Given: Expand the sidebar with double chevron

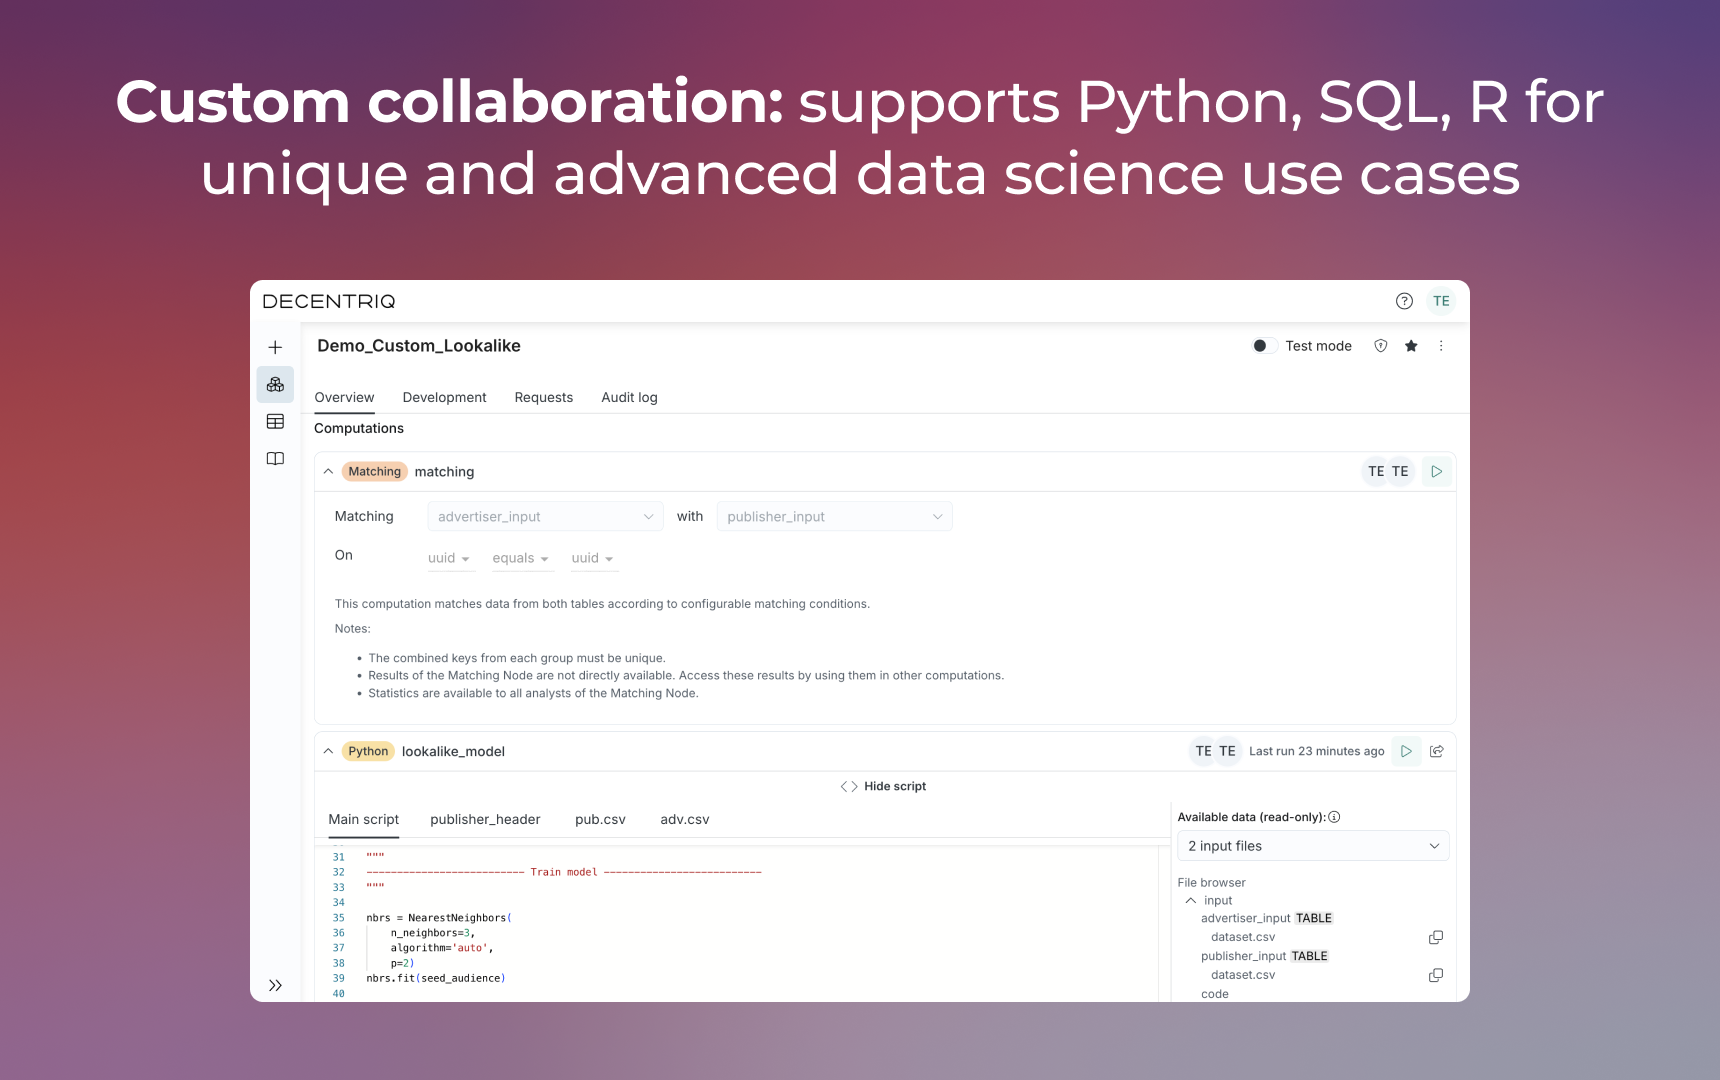Looking at the screenshot, I should (x=275, y=986).
